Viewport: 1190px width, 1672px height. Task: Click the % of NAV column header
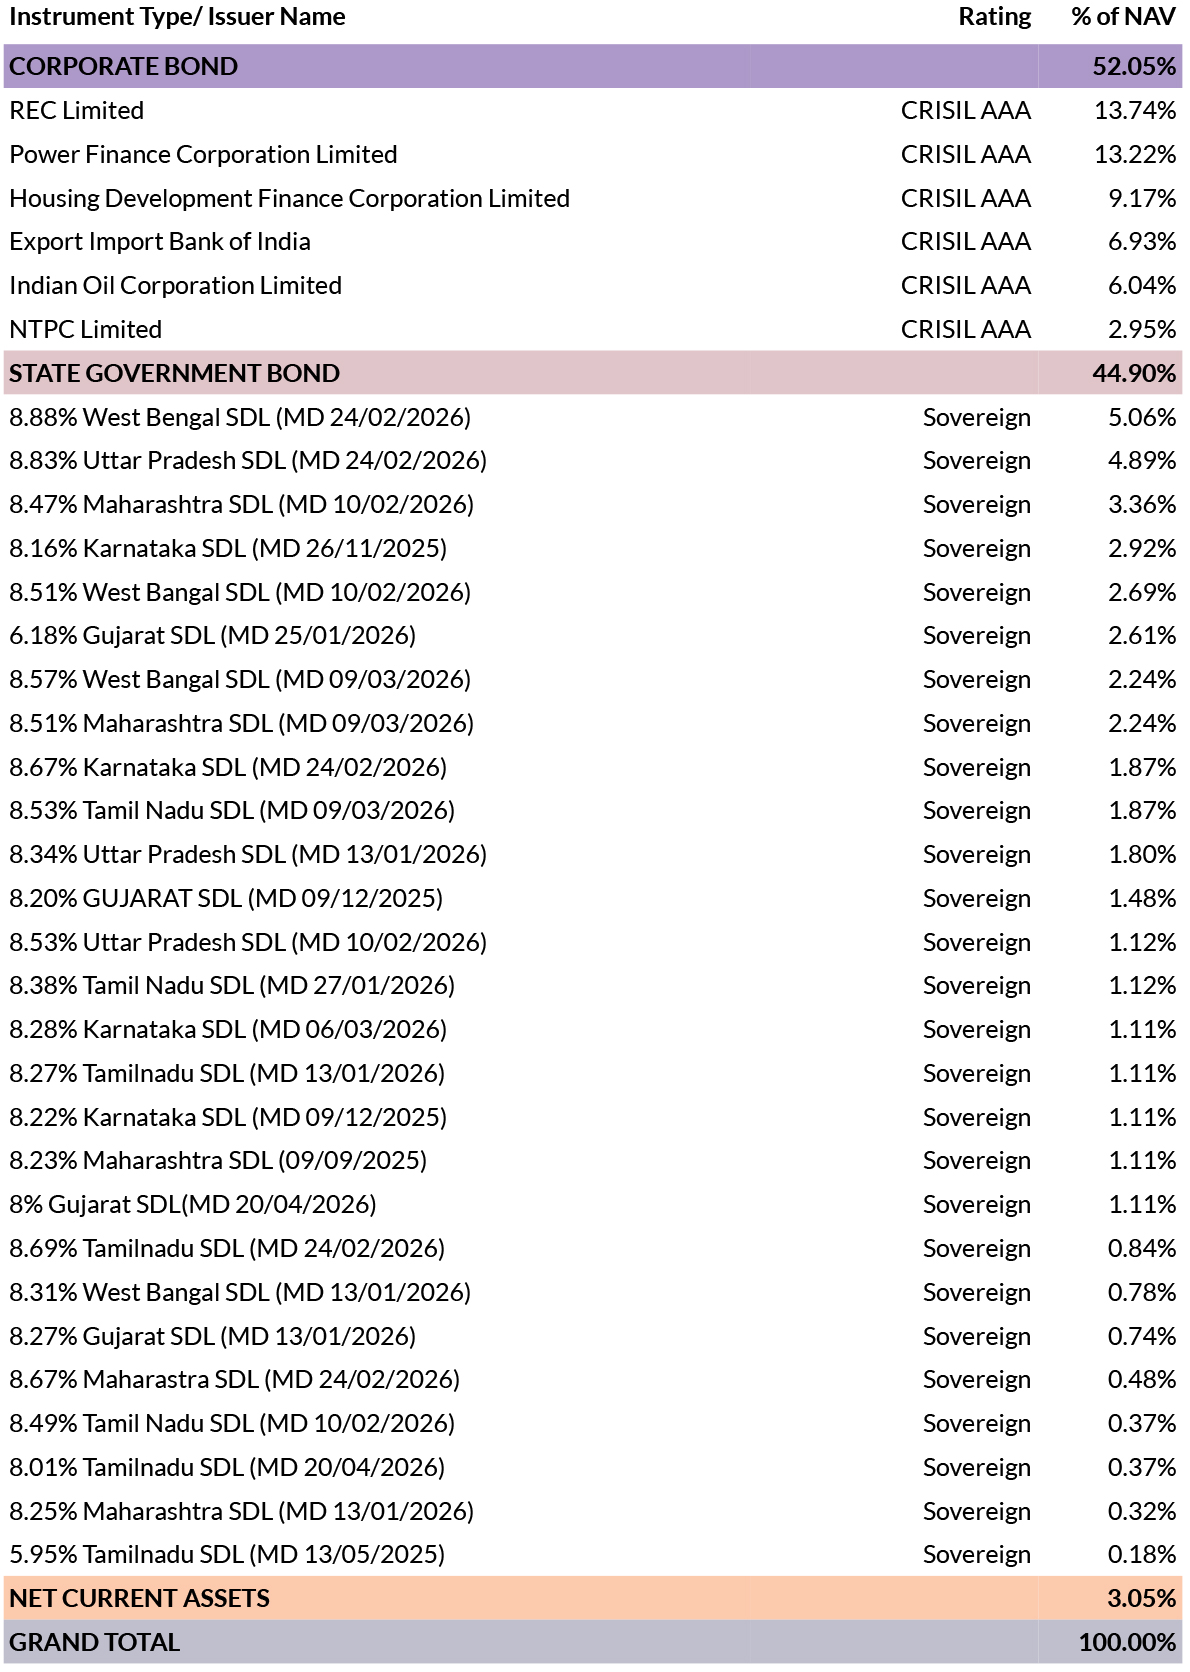click(1123, 17)
